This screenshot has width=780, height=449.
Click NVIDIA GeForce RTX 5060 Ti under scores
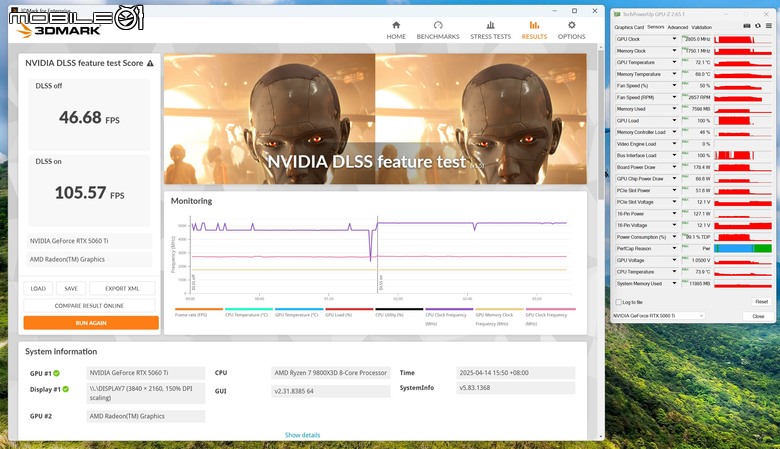pyautogui.click(x=90, y=241)
